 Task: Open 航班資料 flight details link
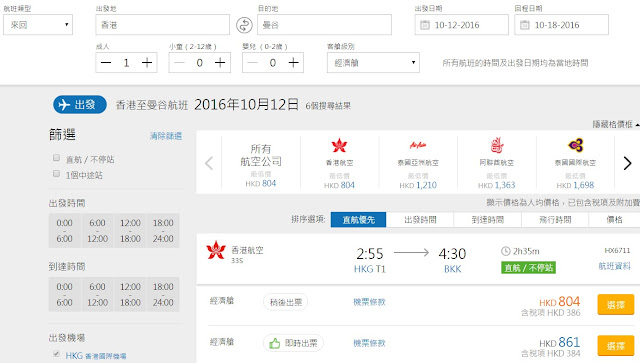[x=614, y=266]
